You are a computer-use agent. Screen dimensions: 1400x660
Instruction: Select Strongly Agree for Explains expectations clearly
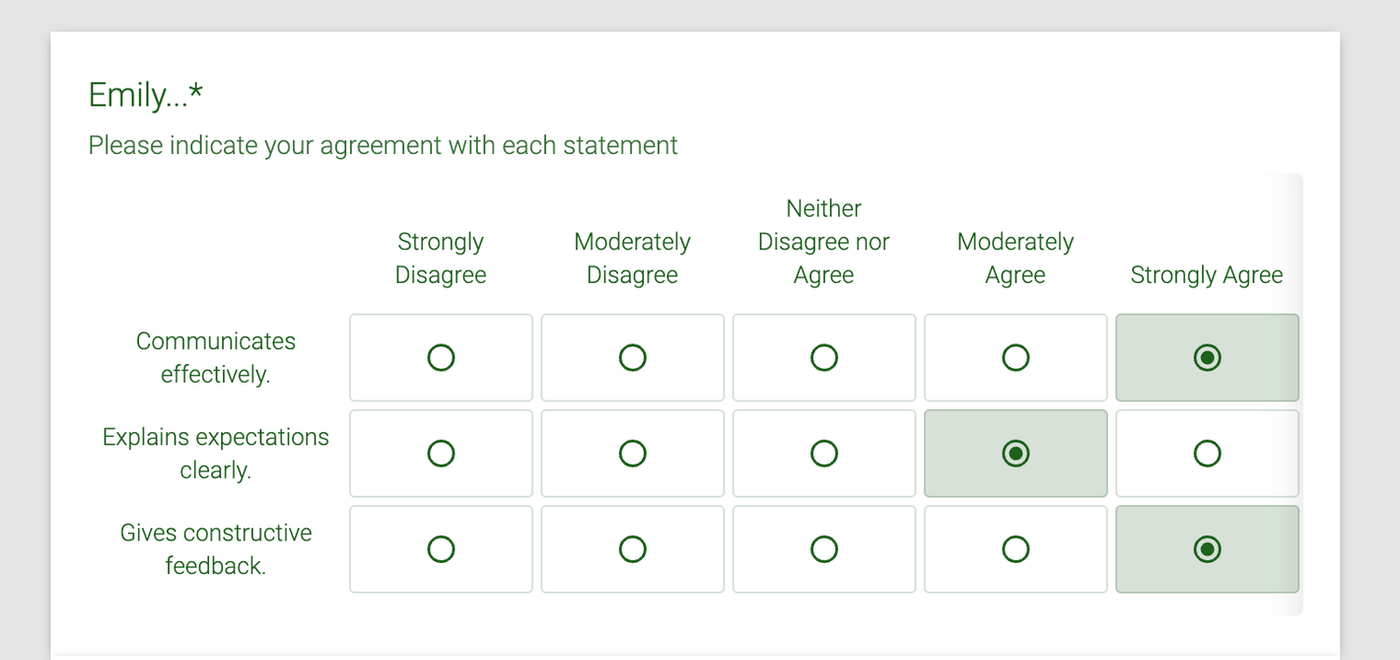(1207, 453)
